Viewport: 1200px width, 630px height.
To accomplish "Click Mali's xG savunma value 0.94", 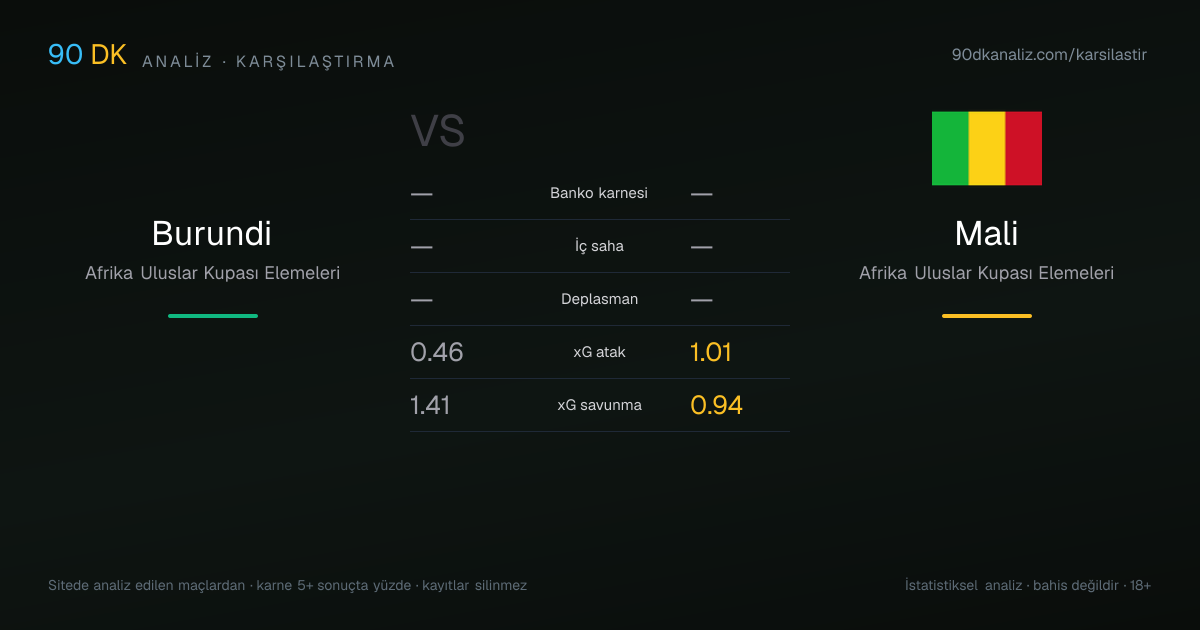I will point(716,405).
